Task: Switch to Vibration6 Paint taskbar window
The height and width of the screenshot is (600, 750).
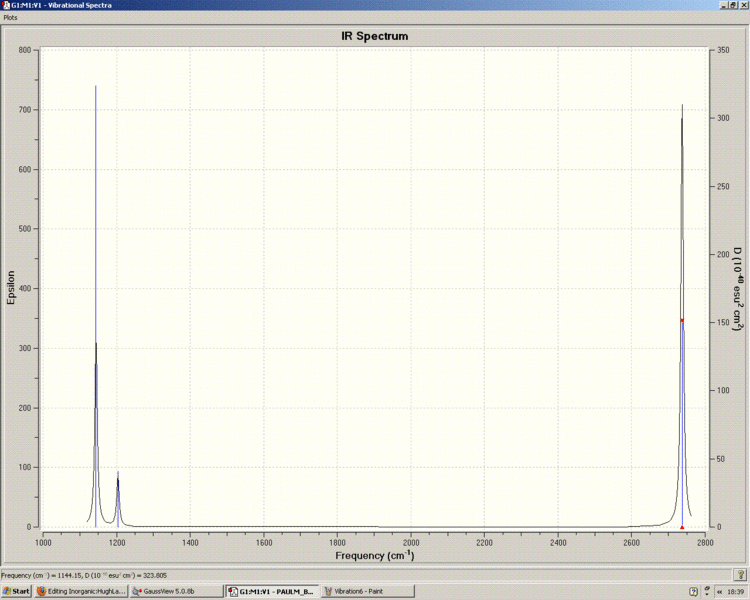Action: point(368,591)
